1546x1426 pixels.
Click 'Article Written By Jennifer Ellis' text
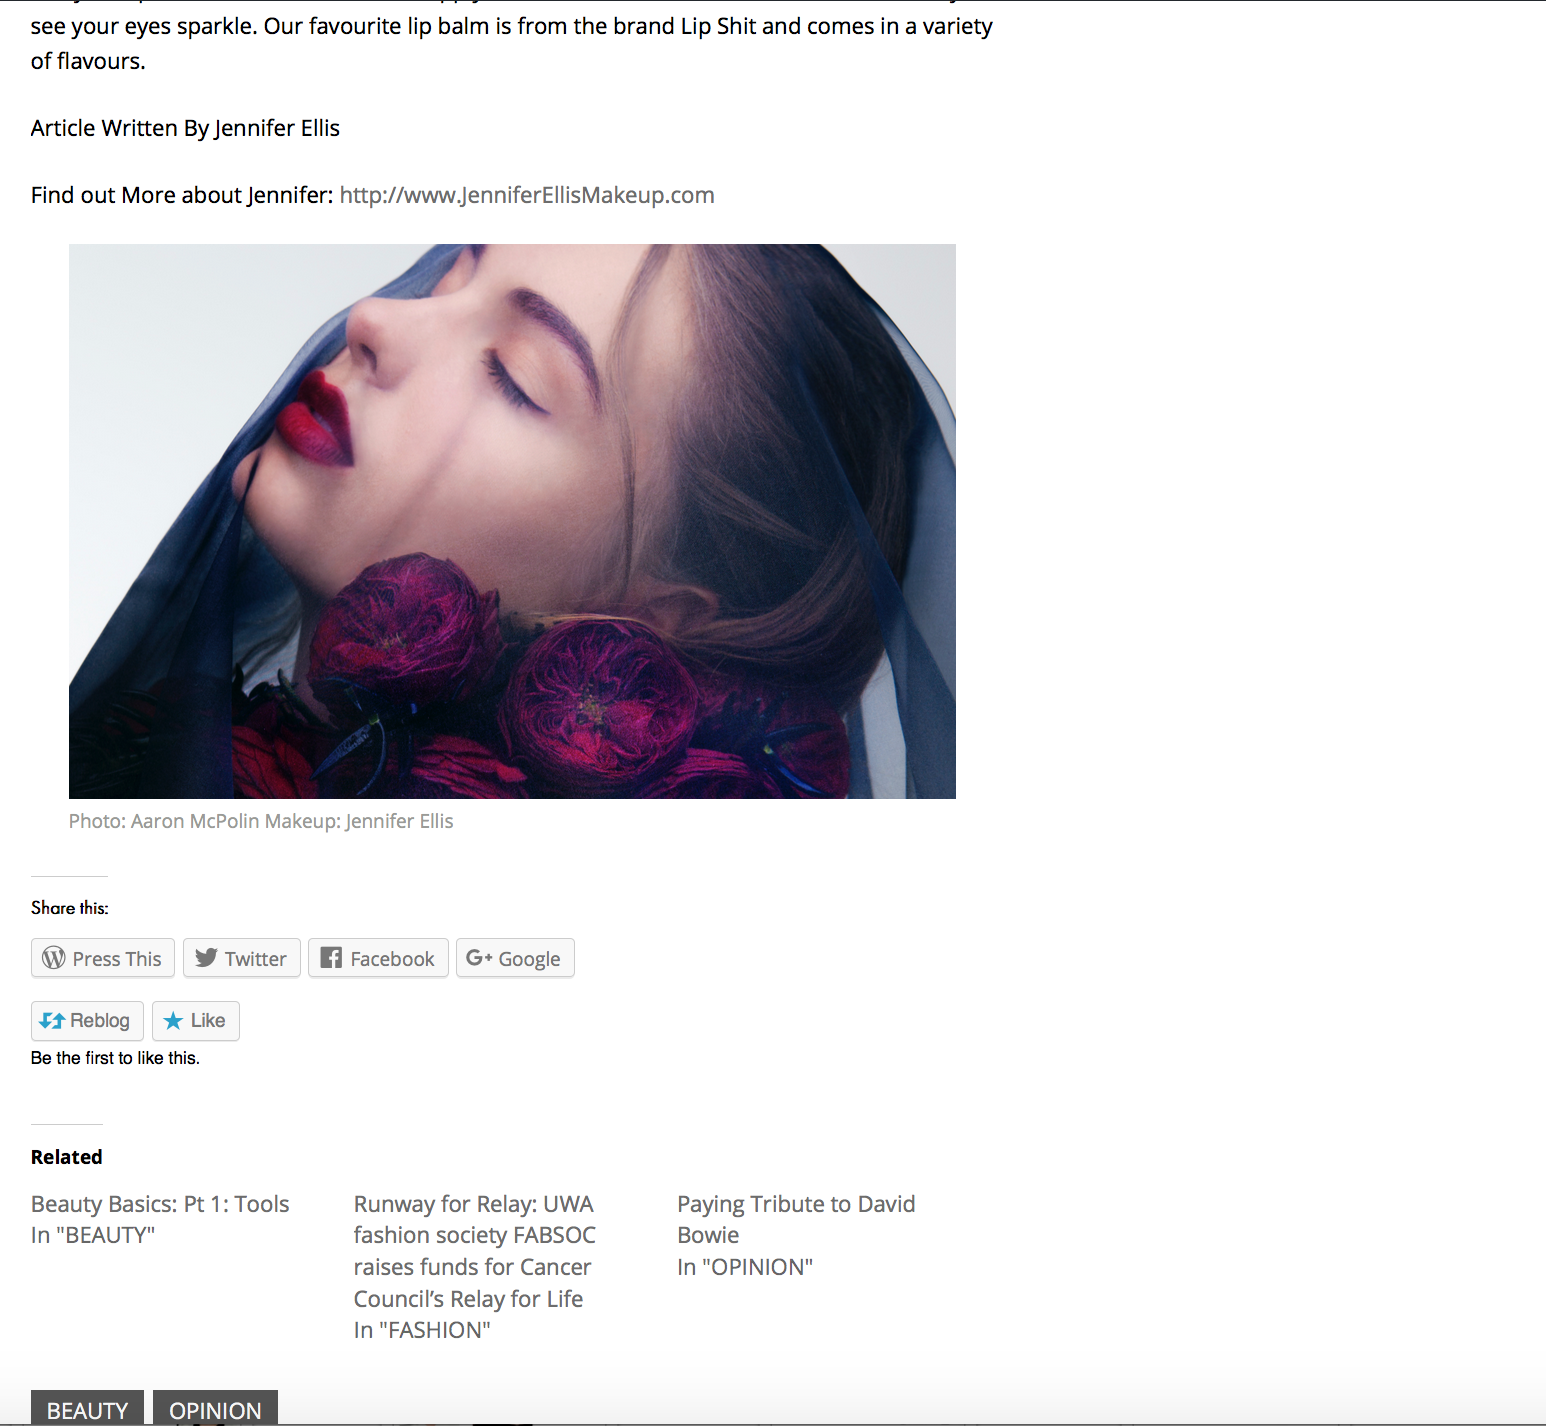185,128
